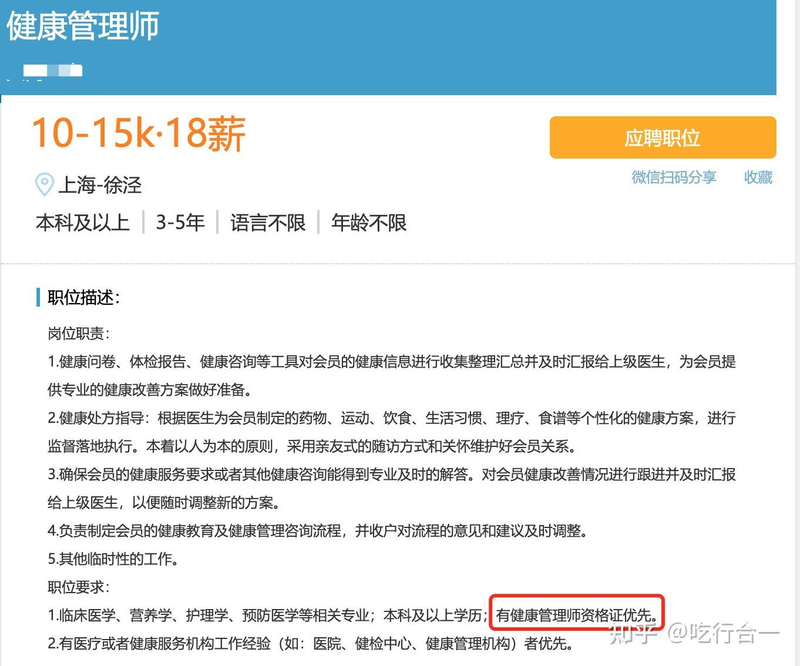Screen dimensions: 800x666
Task: Open the 微信扫码分享 share link
Action: (673, 177)
